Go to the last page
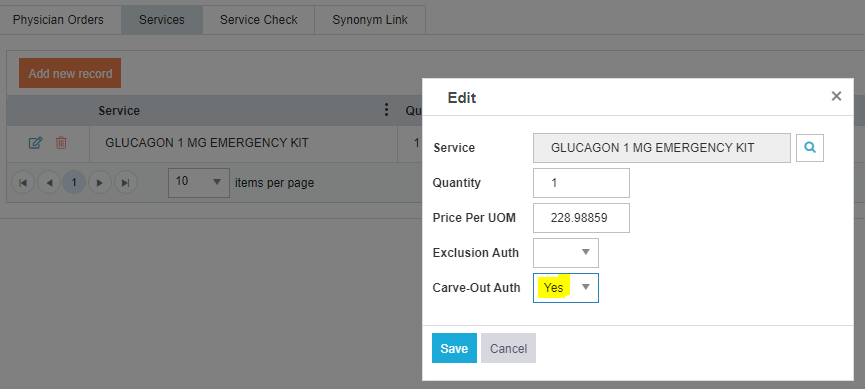 point(126,182)
